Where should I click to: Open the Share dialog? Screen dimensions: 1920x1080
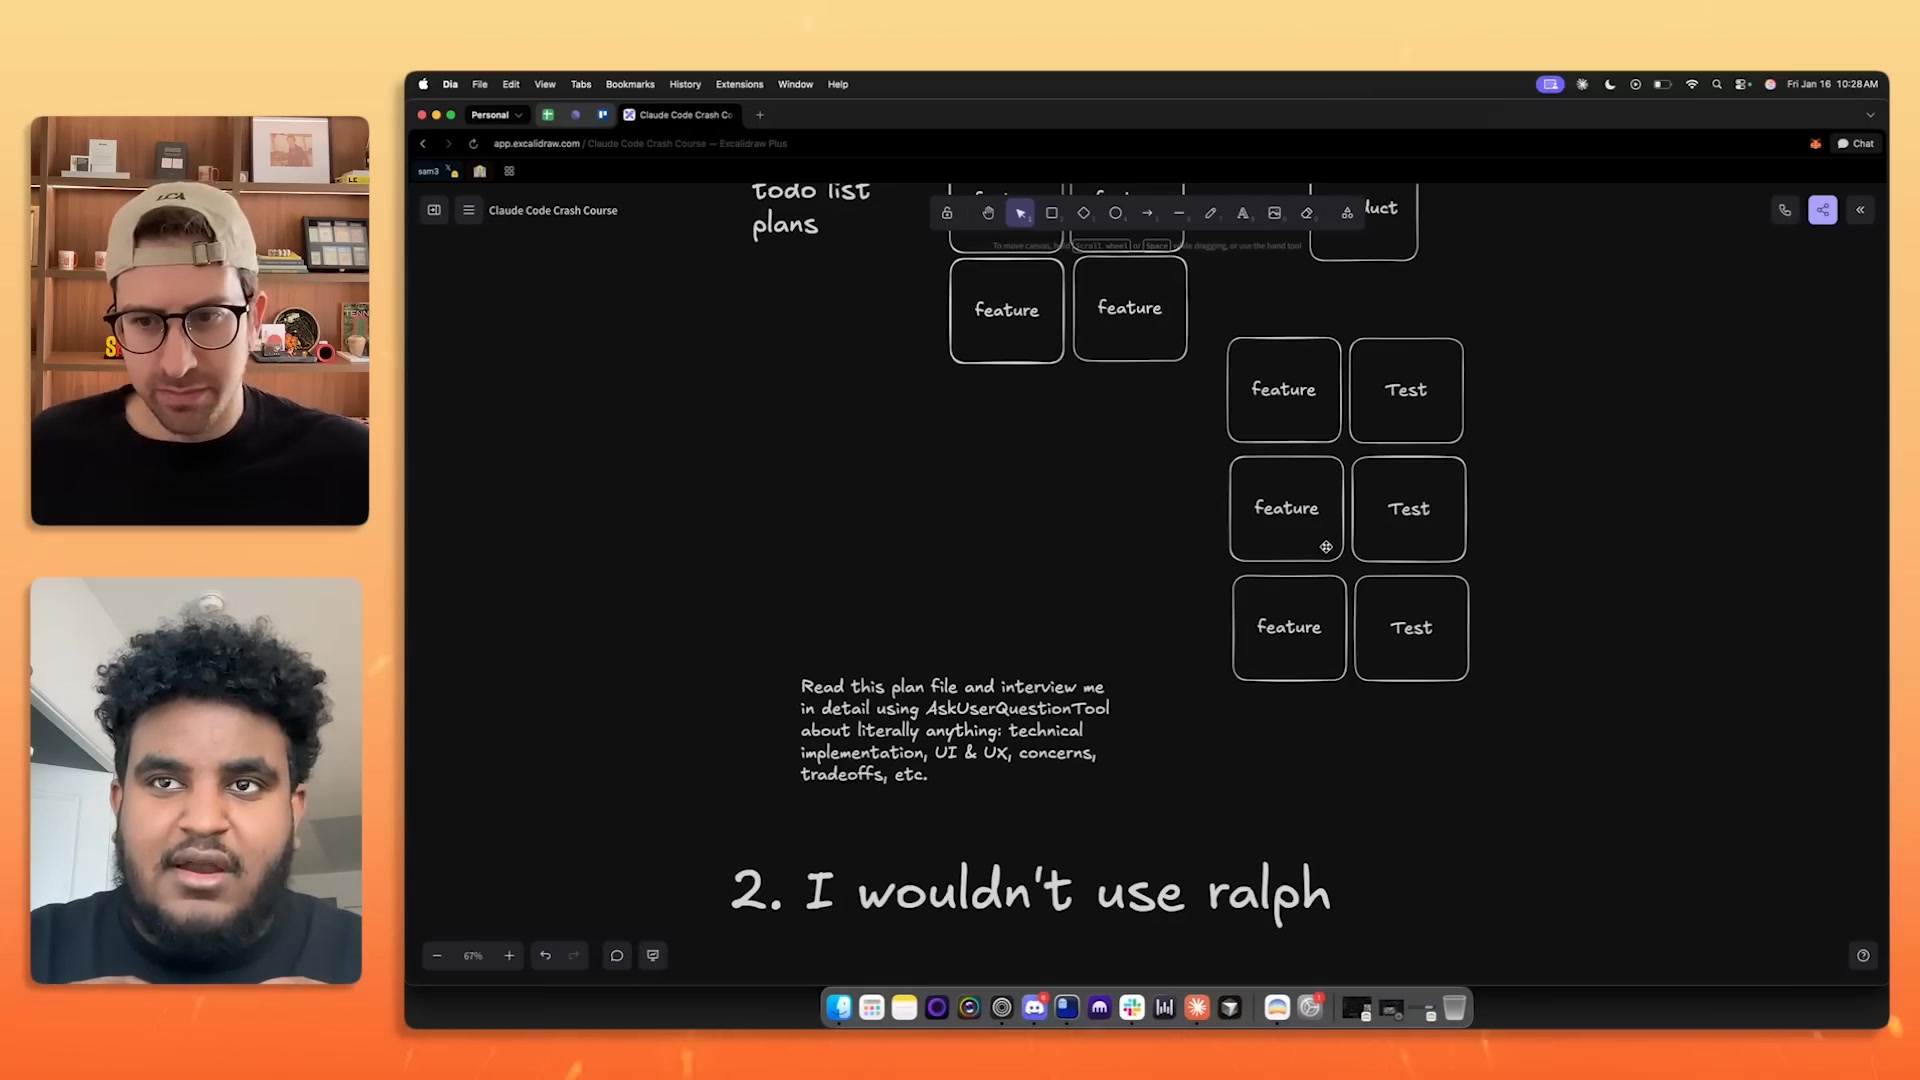coord(1823,210)
